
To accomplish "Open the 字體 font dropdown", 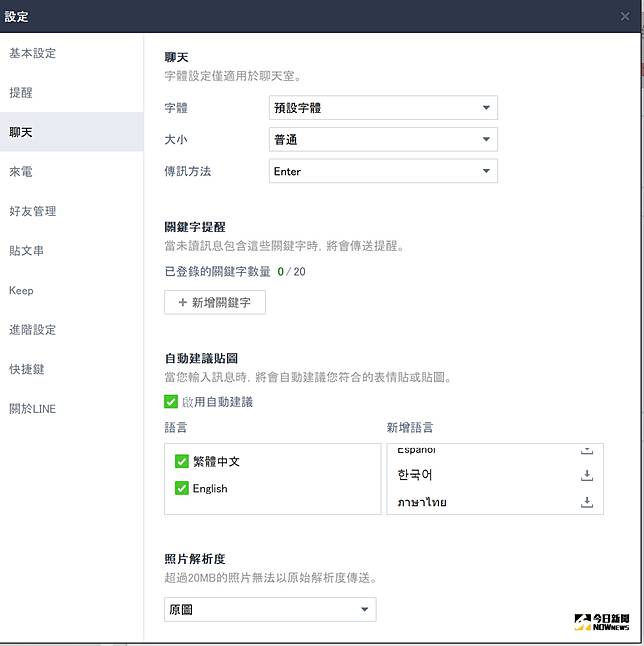I will click(383, 108).
